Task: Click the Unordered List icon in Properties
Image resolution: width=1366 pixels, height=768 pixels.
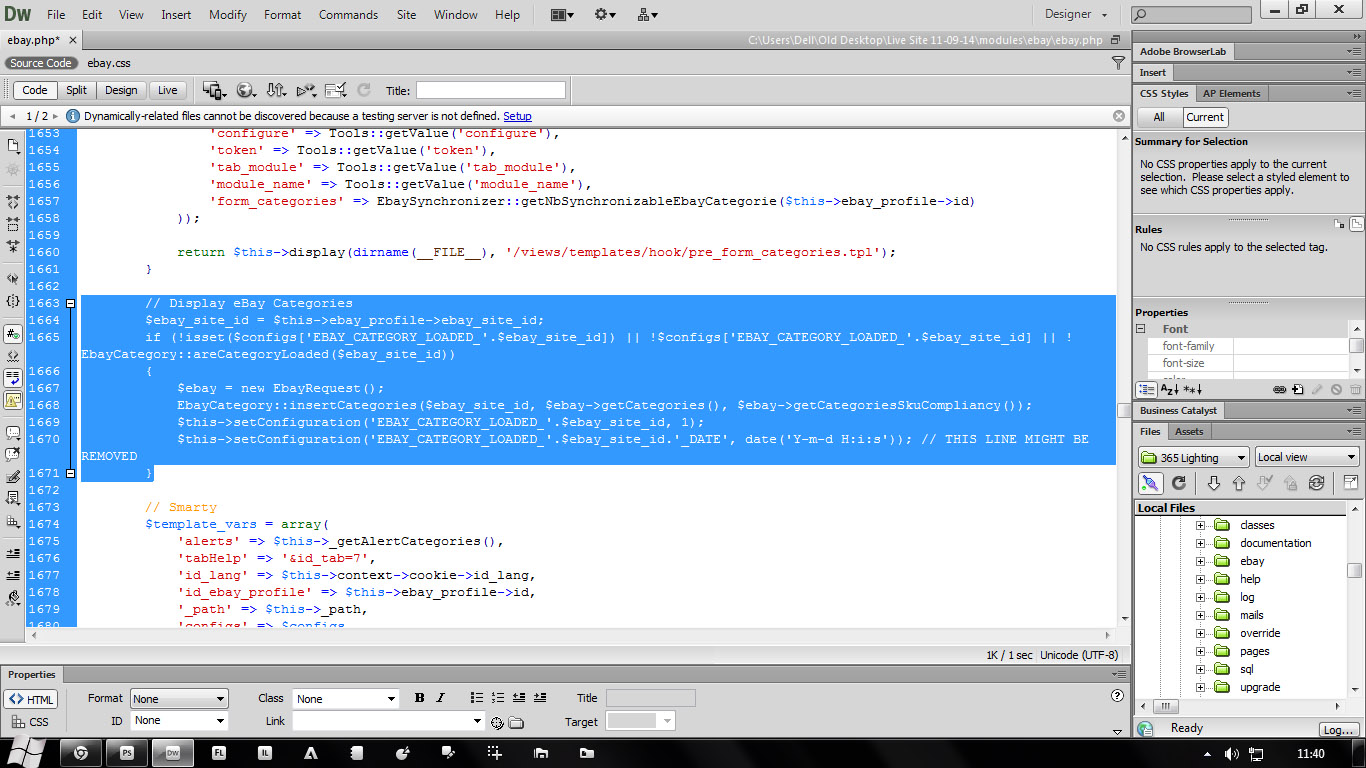Action: coord(476,698)
